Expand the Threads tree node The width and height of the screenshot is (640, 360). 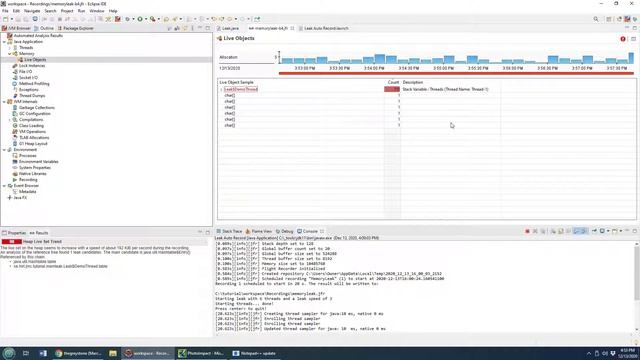(10, 48)
